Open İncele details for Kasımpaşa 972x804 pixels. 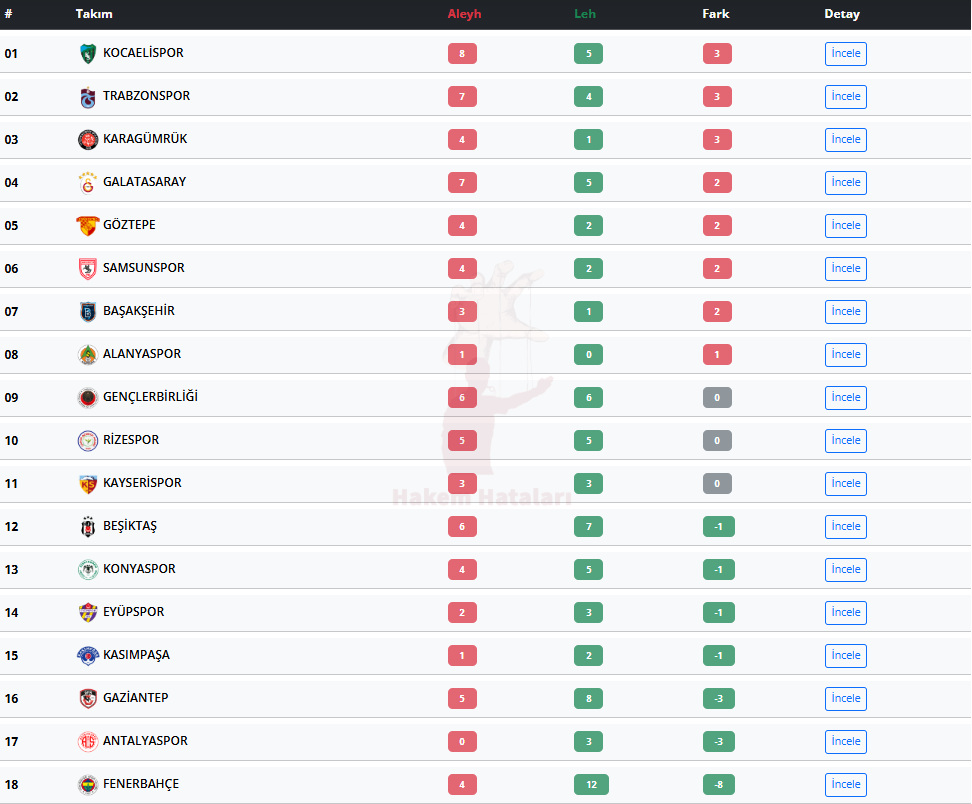846,655
